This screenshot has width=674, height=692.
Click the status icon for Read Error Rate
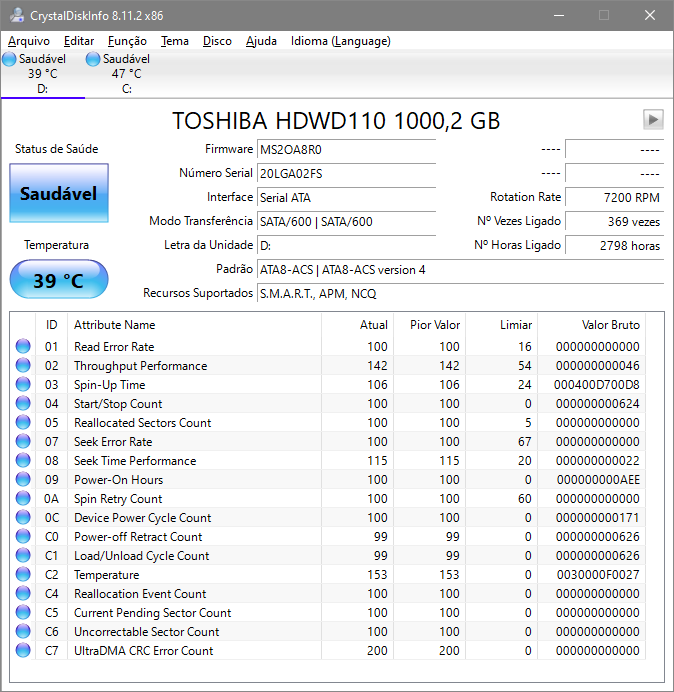pos(23,346)
